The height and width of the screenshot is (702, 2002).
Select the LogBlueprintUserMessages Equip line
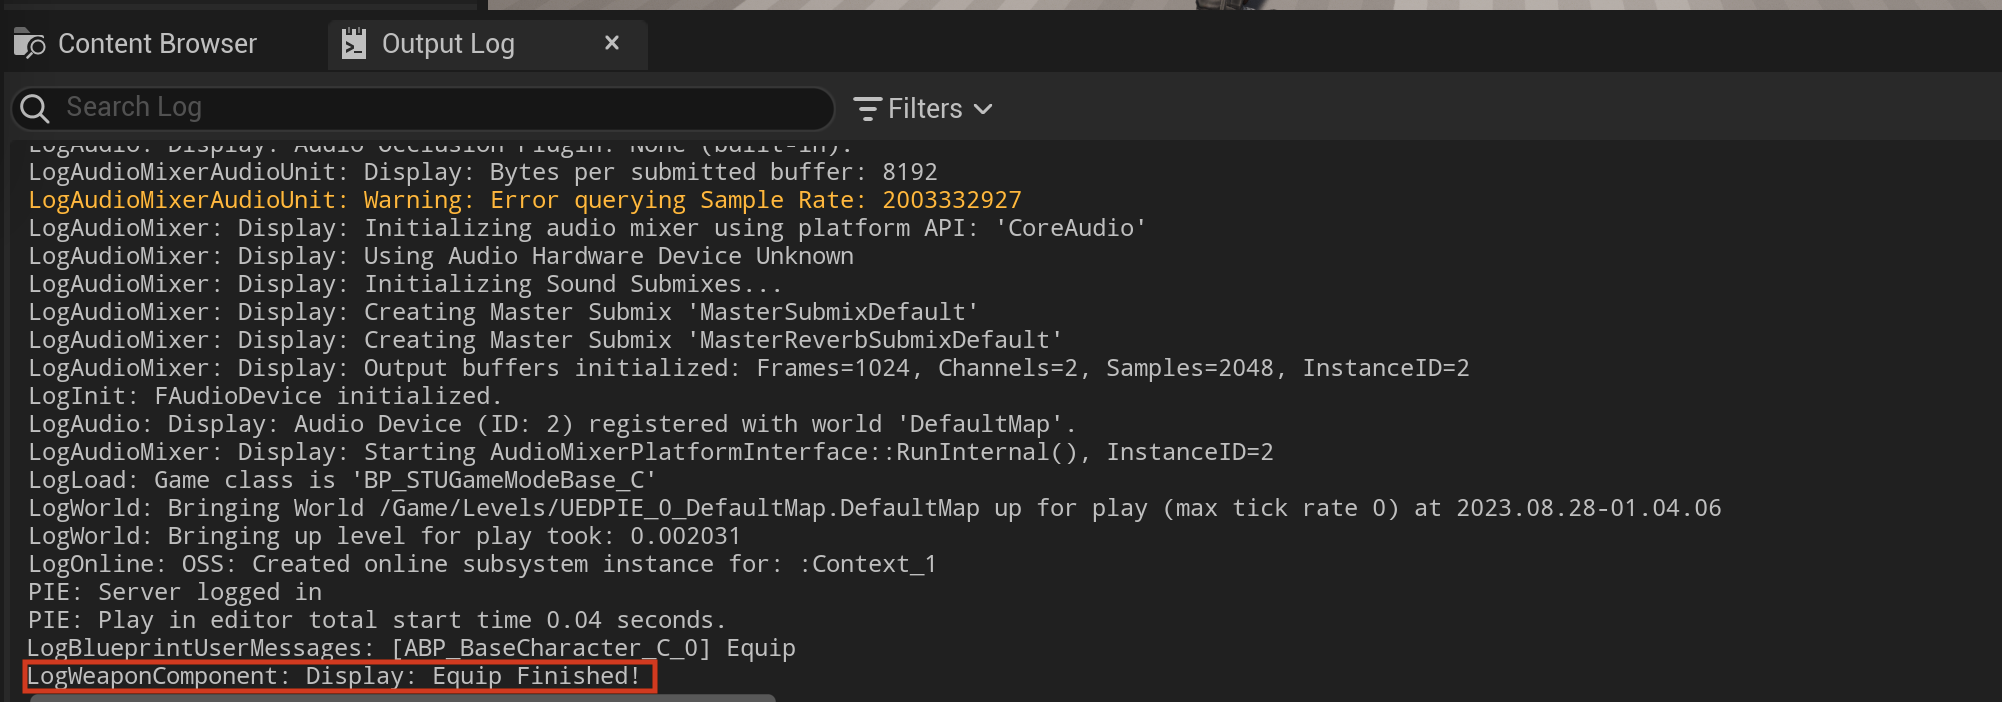coord(411,648)
